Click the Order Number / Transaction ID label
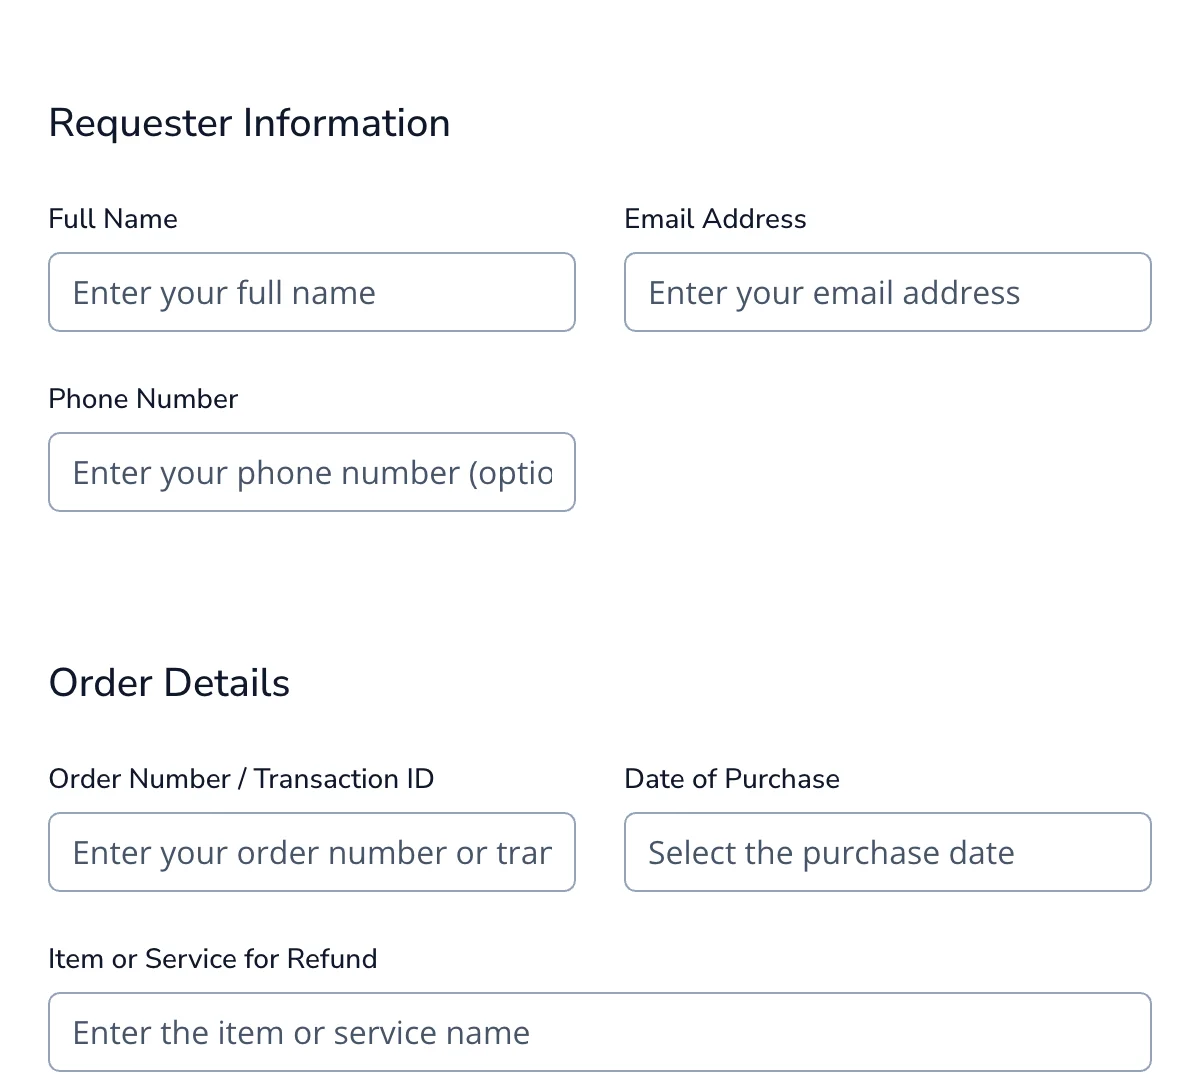The width and height of the screenshot is (1200, 1080). click(241, 778)
